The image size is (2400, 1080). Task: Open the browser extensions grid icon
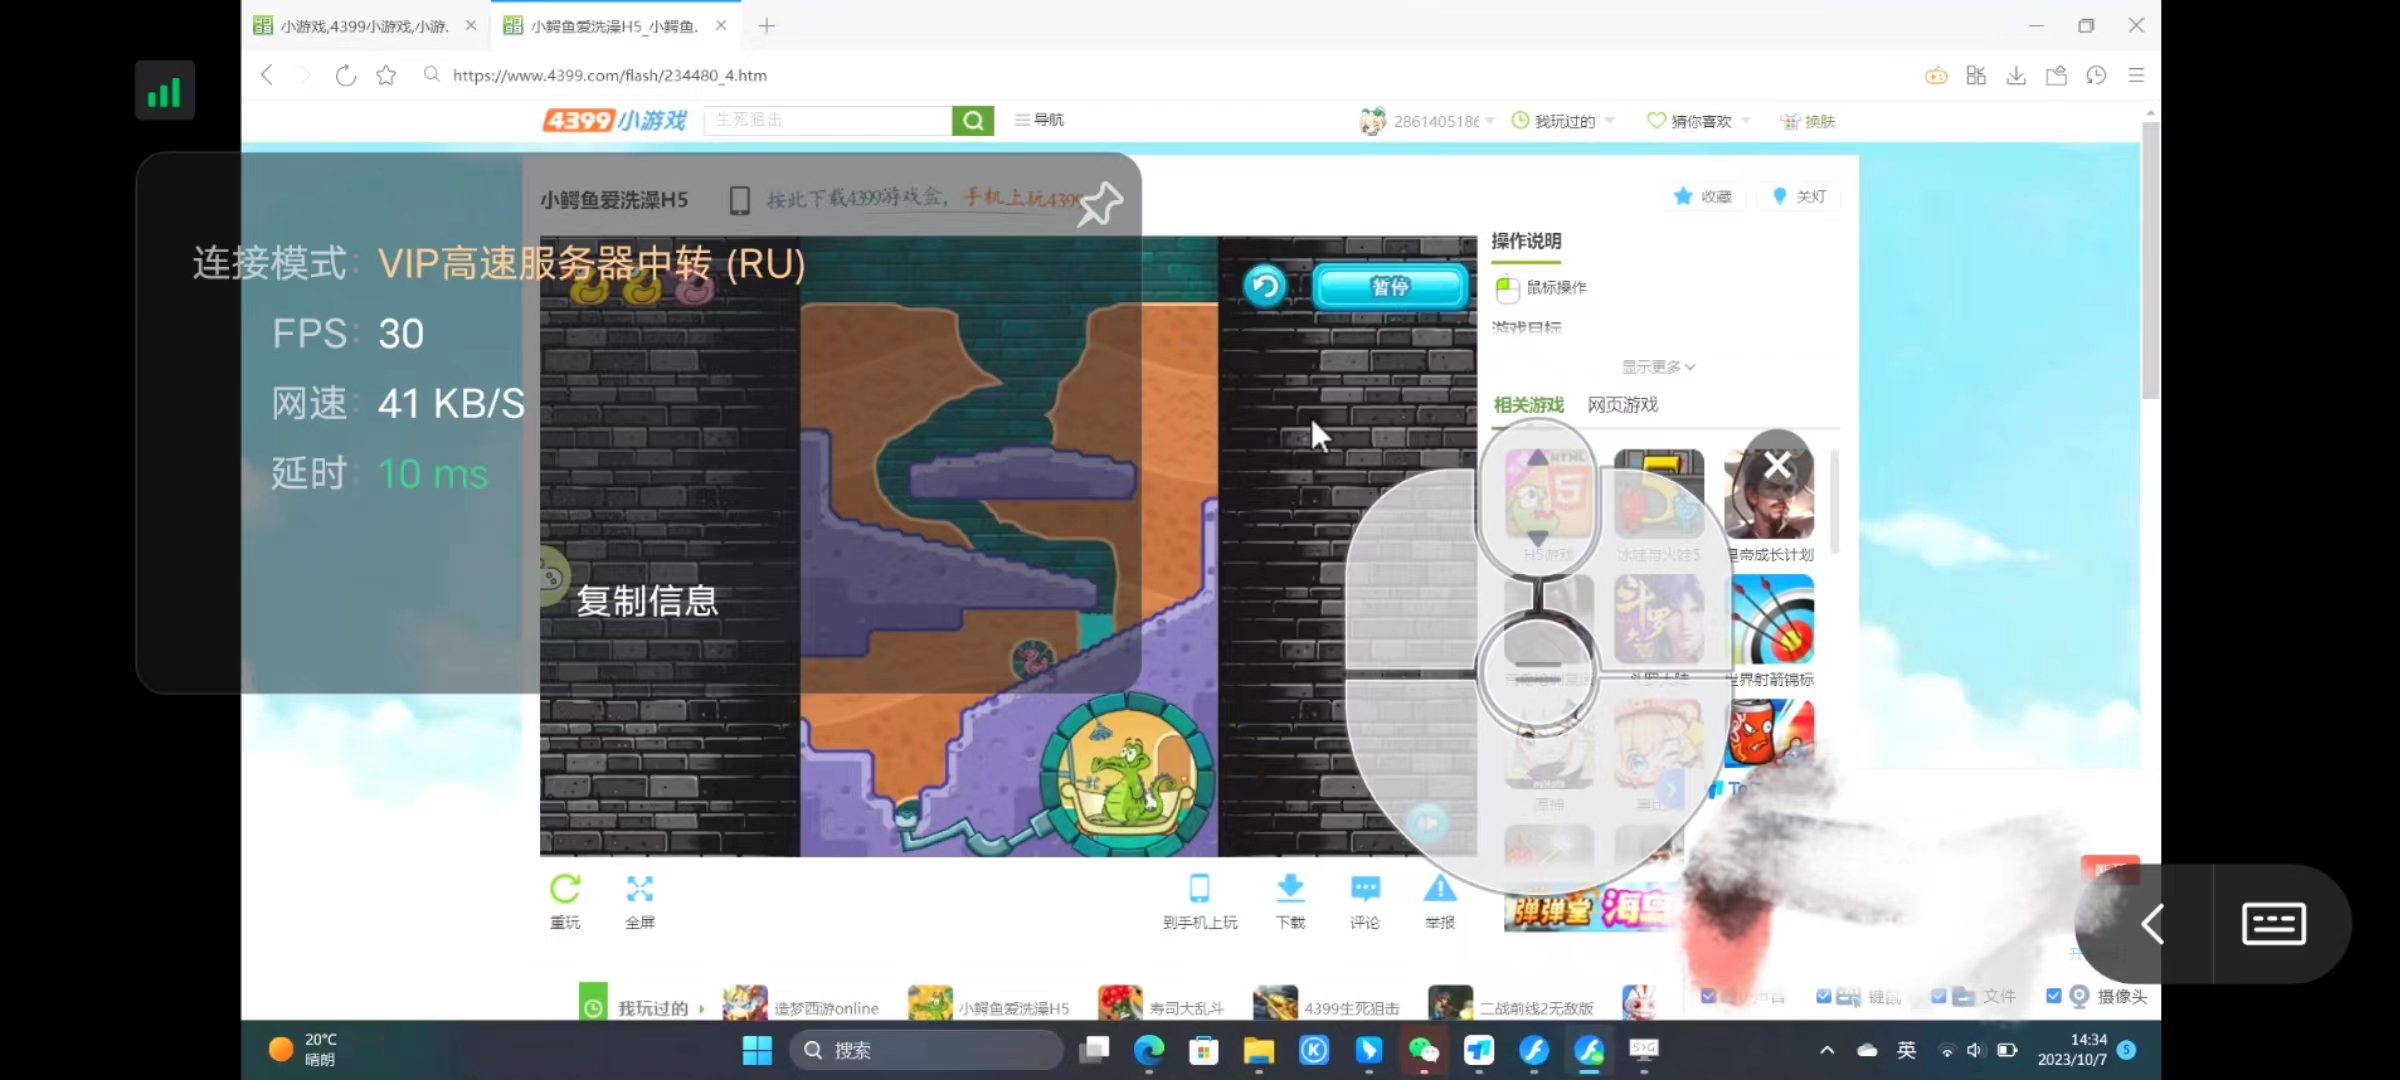1976,75
